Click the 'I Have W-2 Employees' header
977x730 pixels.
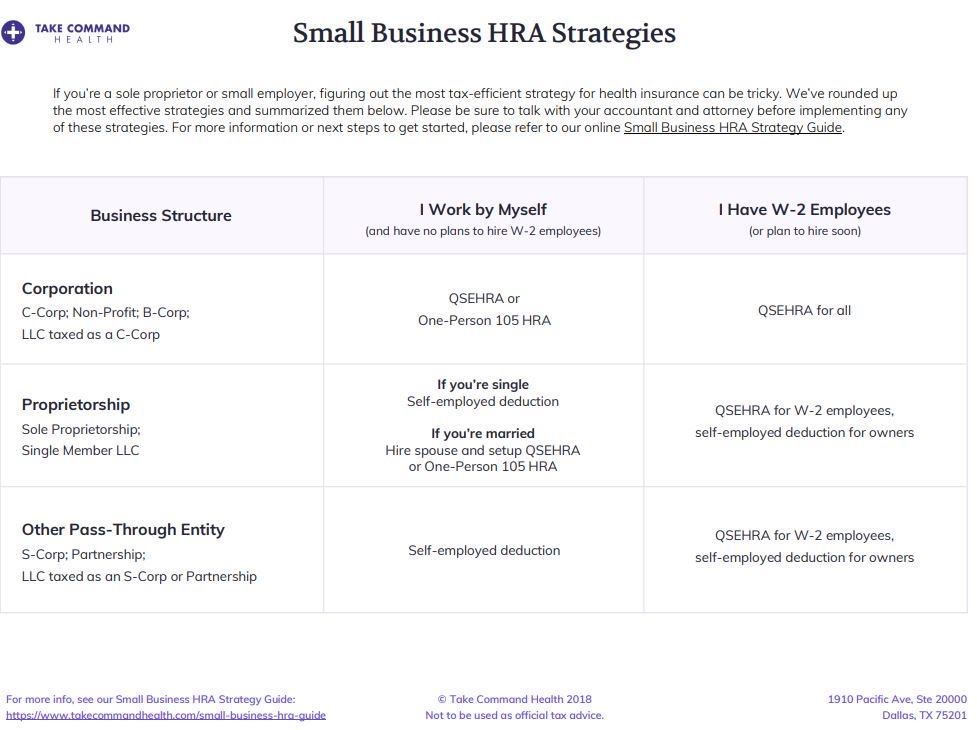coord(804,209)
